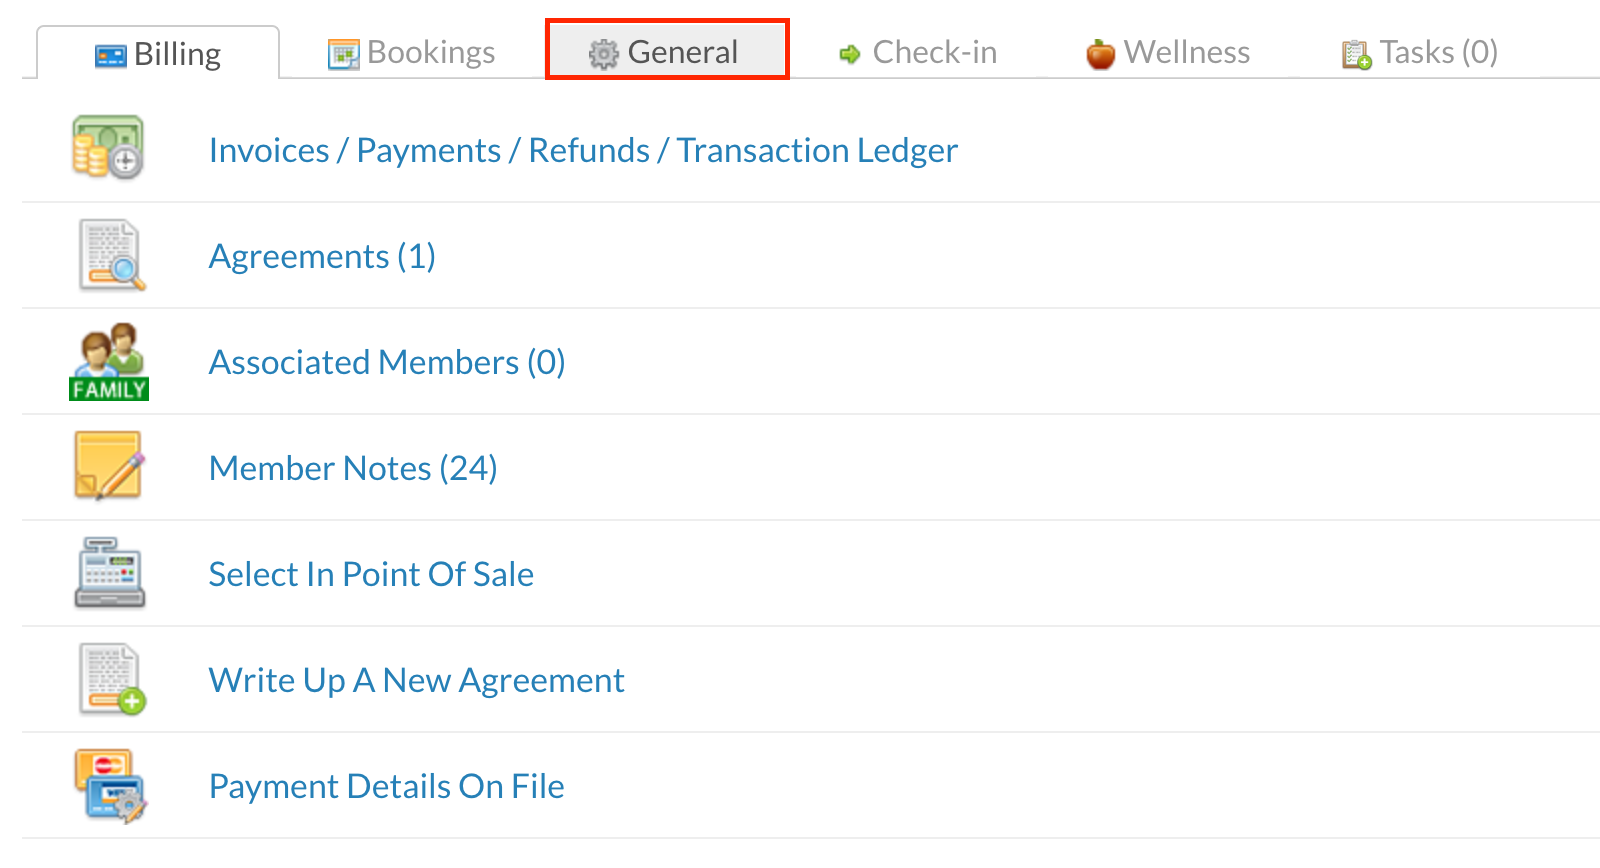Image resolution: width=1600 pixels, height=868 pixels.
Task: Open the Bookings tab
Action: pyautogui.click(x=412, y=53)
